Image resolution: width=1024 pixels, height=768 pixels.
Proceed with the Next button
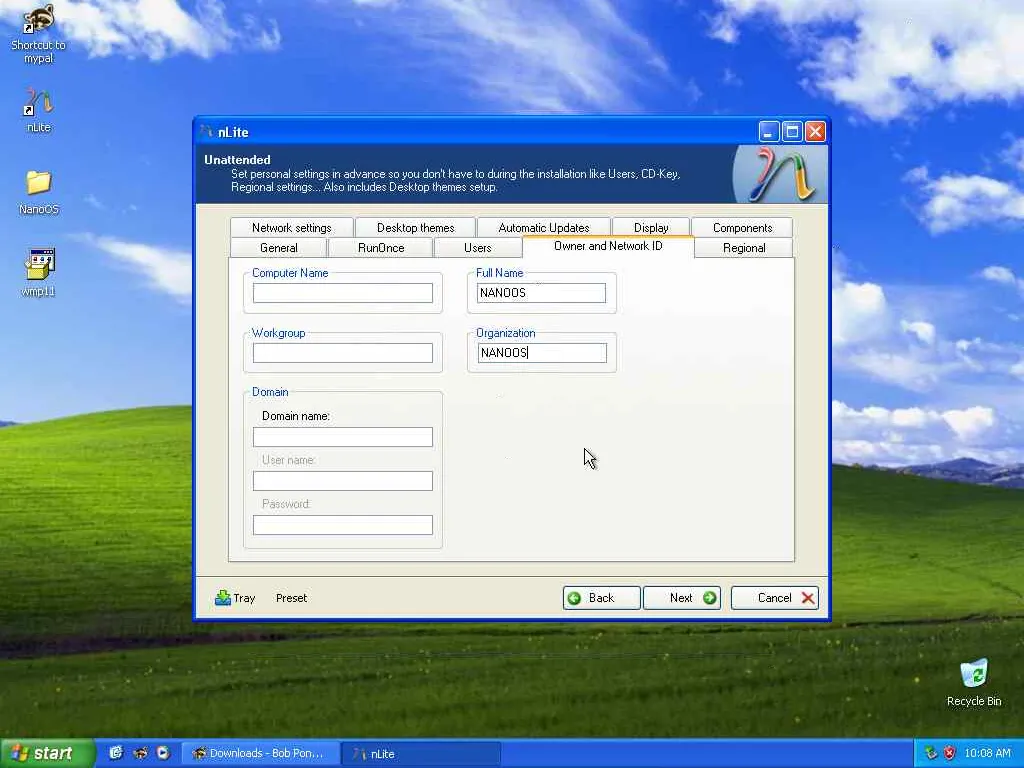tap(682, 598)
